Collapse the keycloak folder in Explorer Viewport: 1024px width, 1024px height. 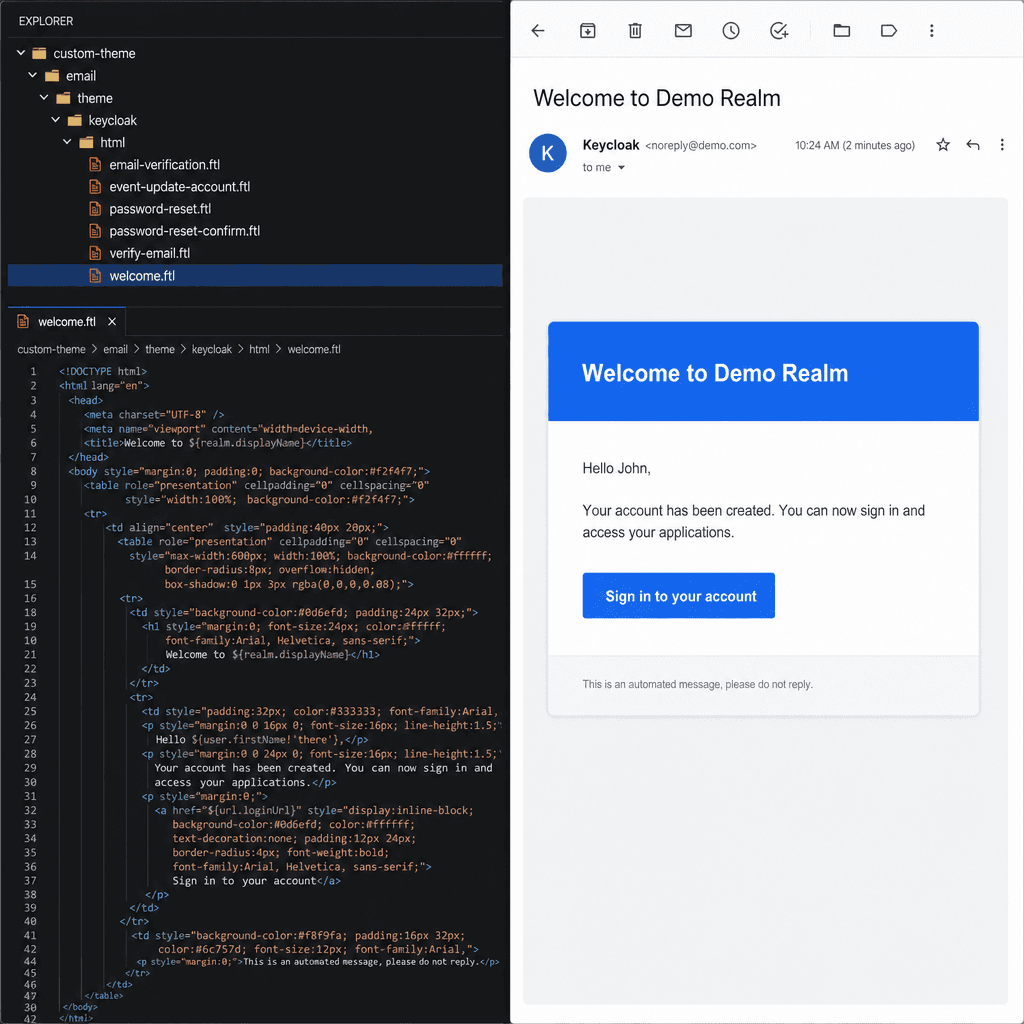click(x=56, y=120)
